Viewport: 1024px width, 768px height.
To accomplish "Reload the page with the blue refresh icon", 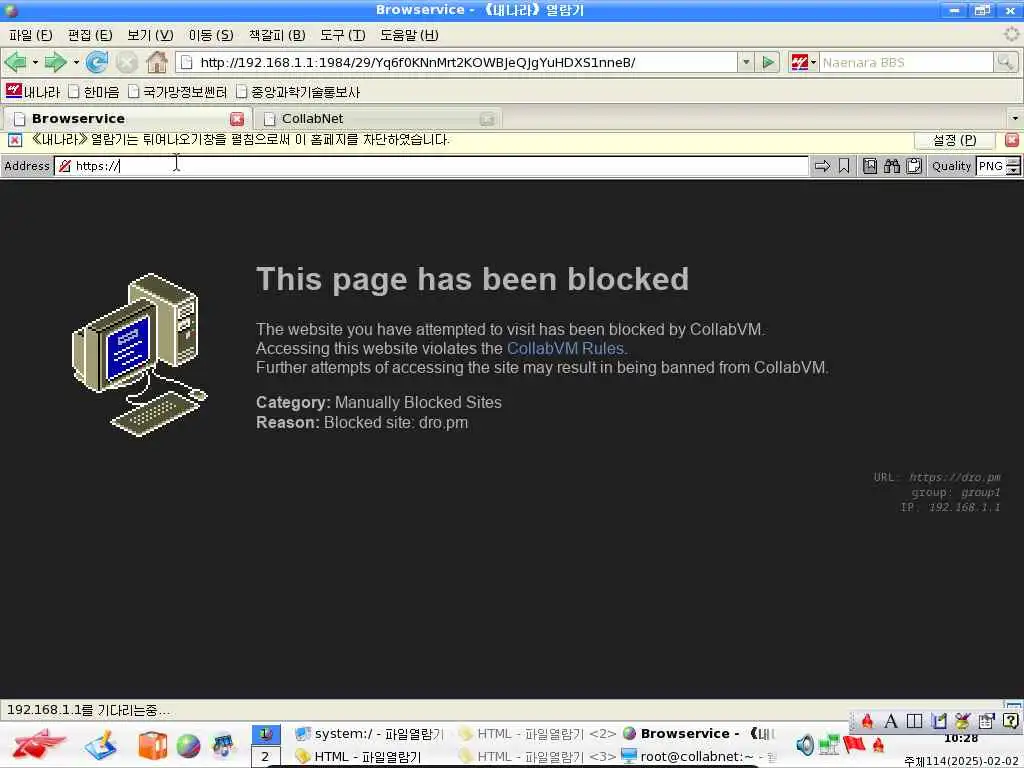I will pyautogui.click(x=97, y=63).
